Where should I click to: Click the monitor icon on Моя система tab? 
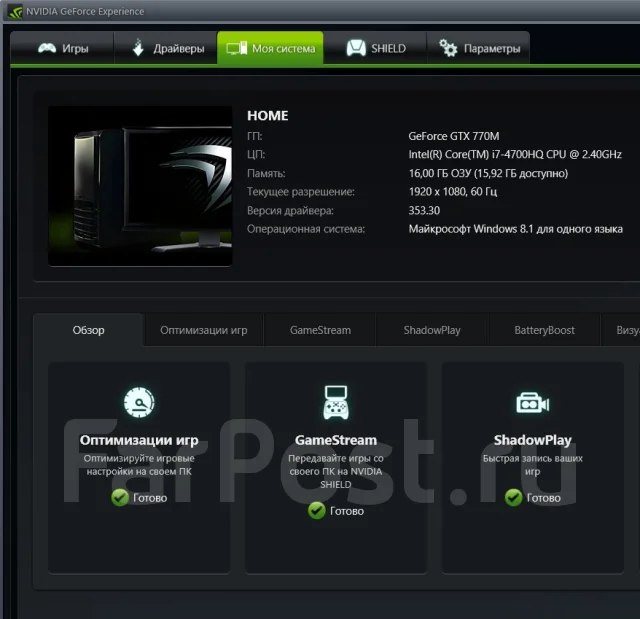point(237,48)
